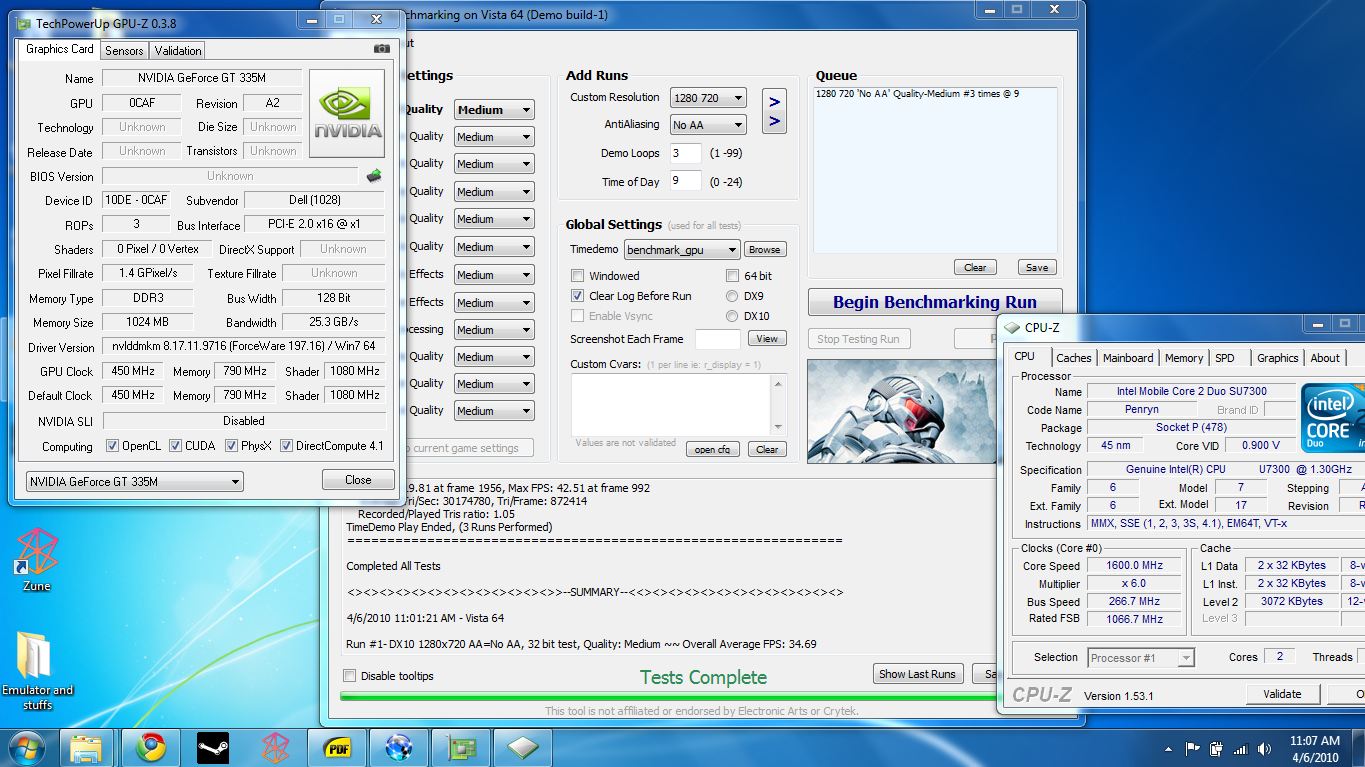Click Begin Benchmarking Run button

pos(935,302)
